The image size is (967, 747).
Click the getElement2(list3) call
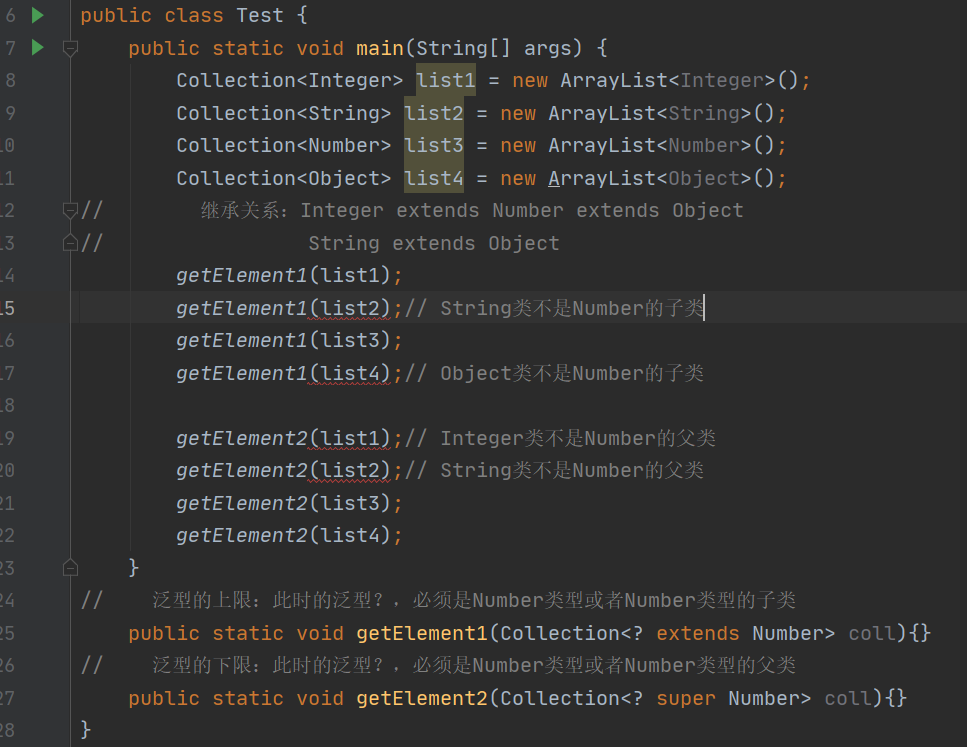point(284,503)
